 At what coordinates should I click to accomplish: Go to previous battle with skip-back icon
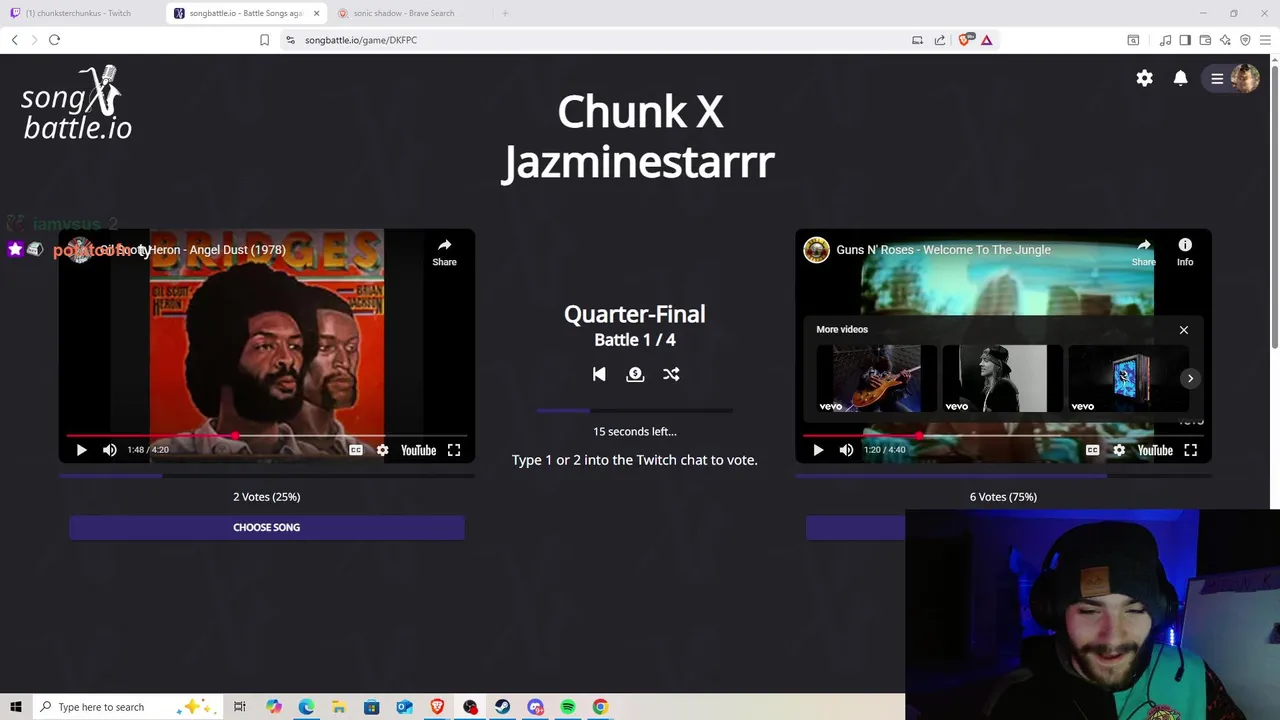coord(599,374)
